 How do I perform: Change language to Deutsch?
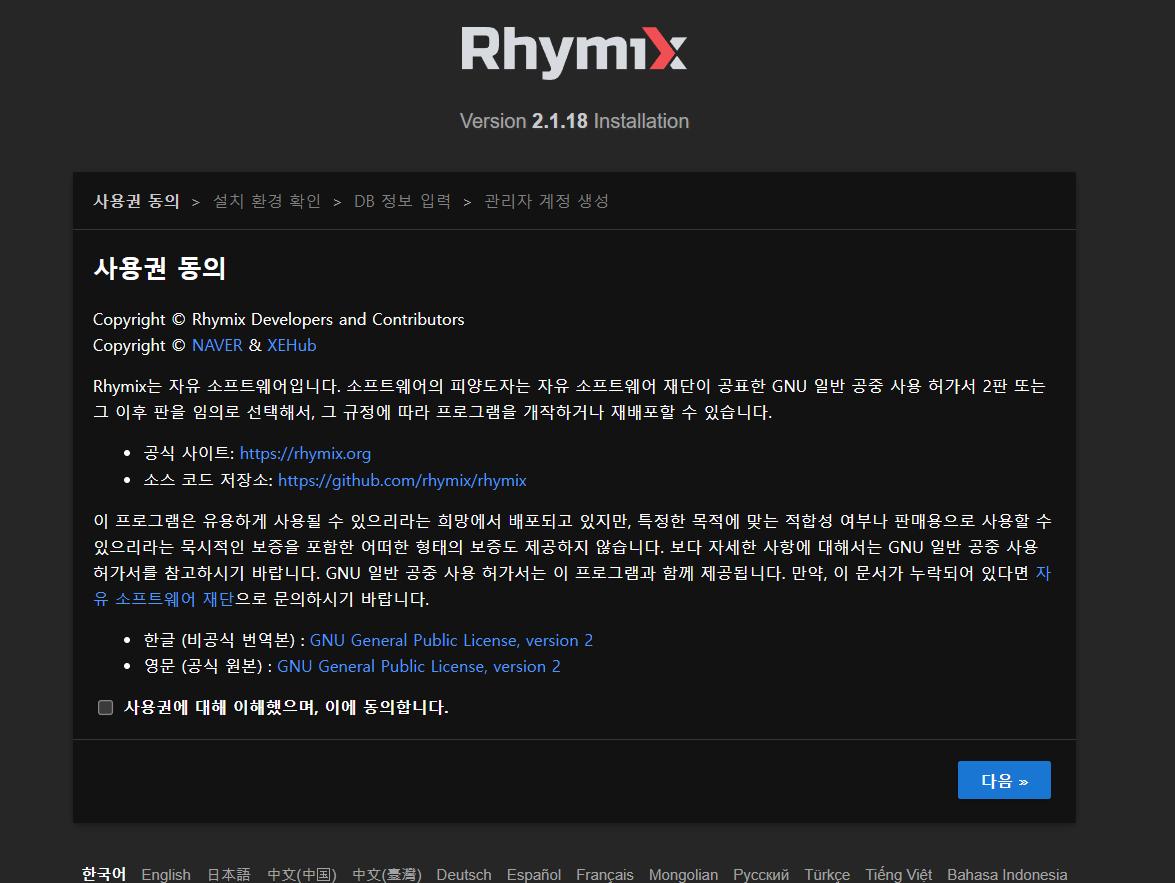tap(464, 874)
